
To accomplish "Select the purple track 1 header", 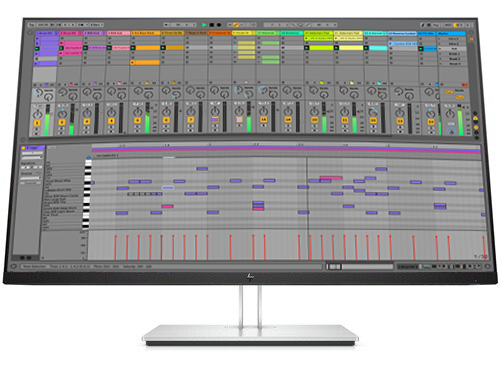I will (47, 33).
